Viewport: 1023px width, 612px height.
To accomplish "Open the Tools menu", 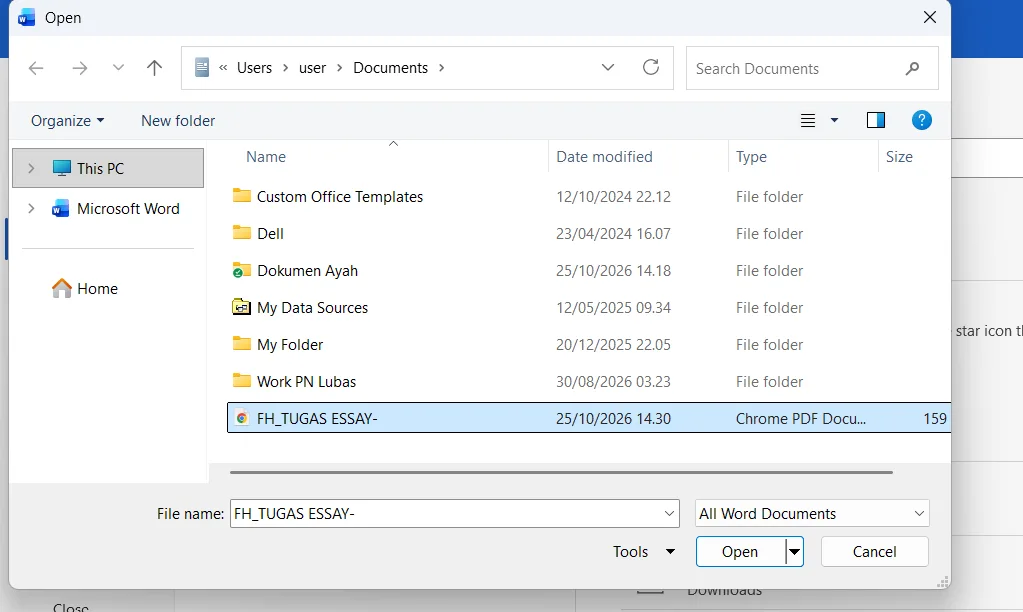I will (x=643, y=552).
